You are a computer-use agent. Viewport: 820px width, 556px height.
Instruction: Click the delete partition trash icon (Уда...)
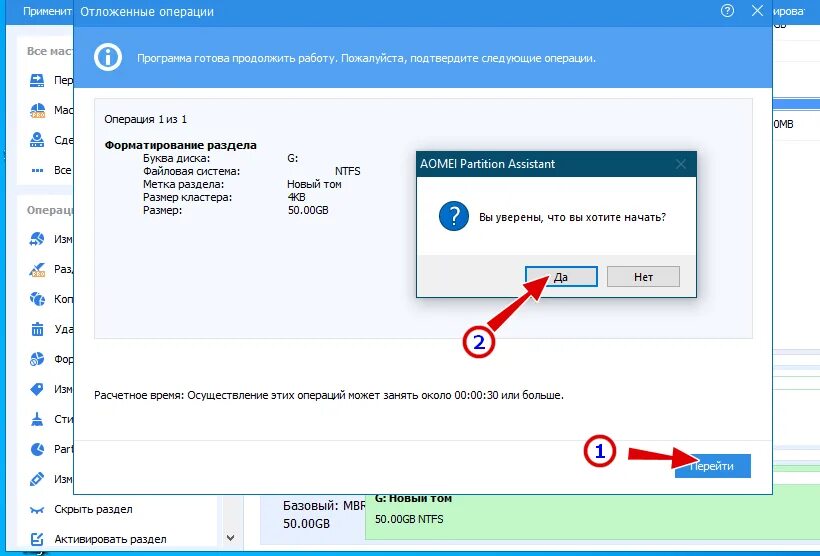[37, 329]
